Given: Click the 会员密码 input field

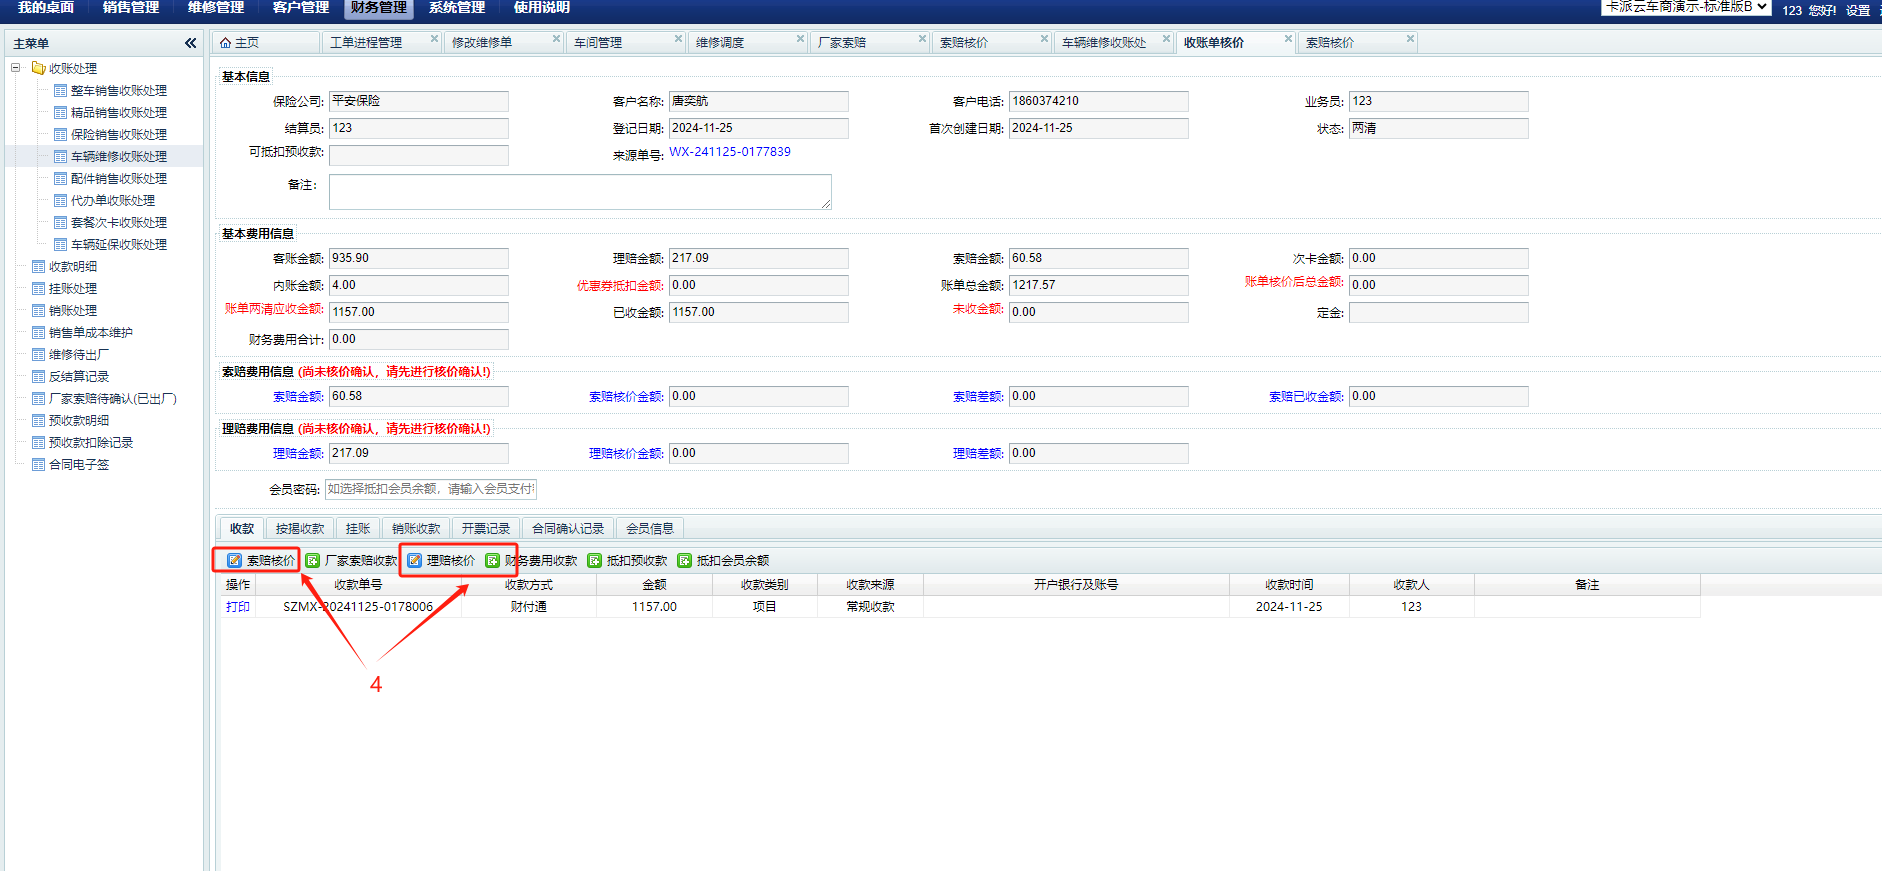Looking at the screenshot, I should tap(431, 489).
